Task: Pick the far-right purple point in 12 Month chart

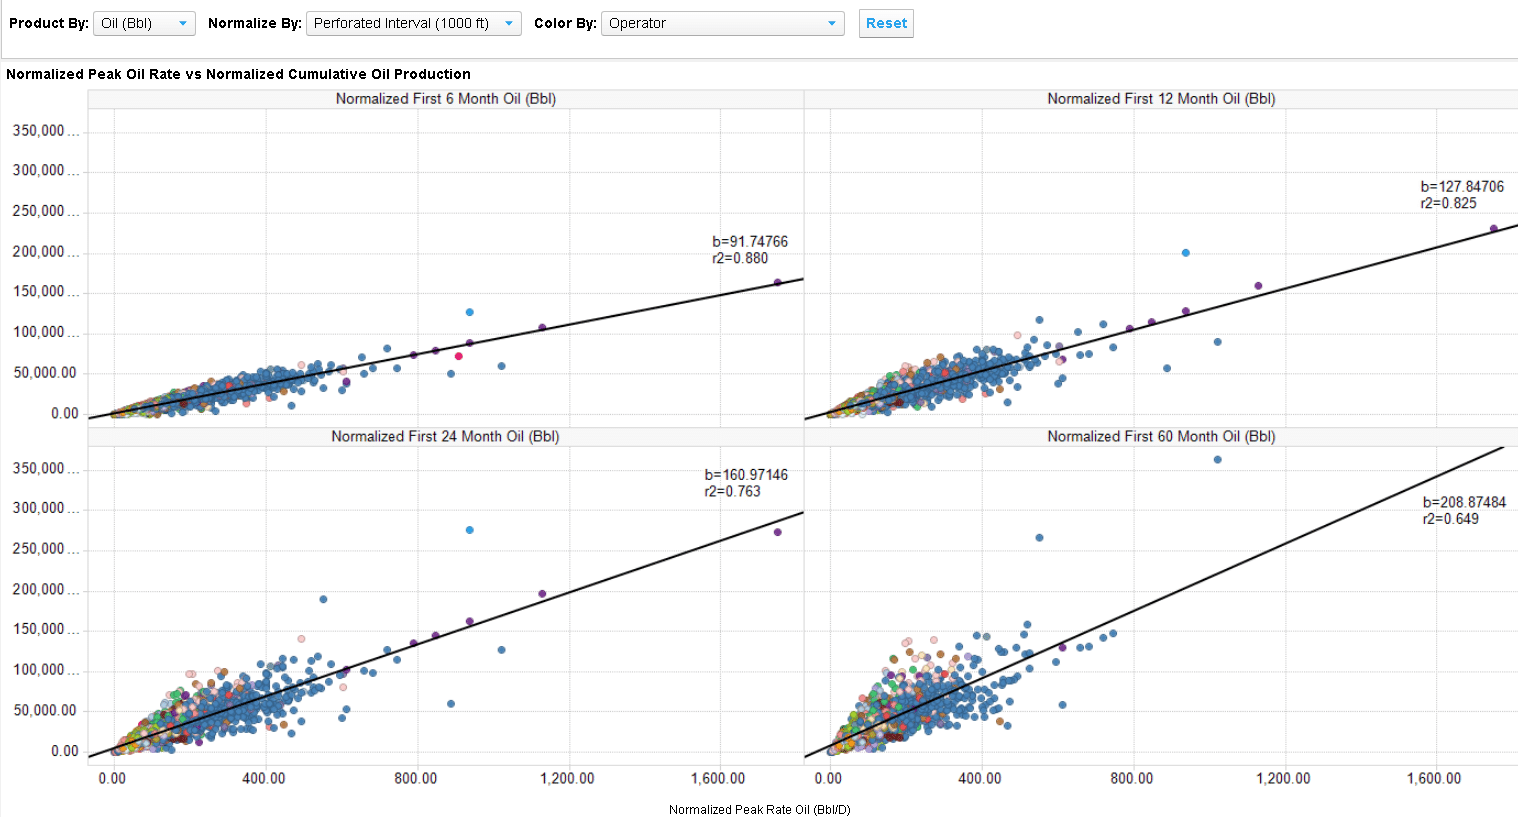Action: (1494, 229)
